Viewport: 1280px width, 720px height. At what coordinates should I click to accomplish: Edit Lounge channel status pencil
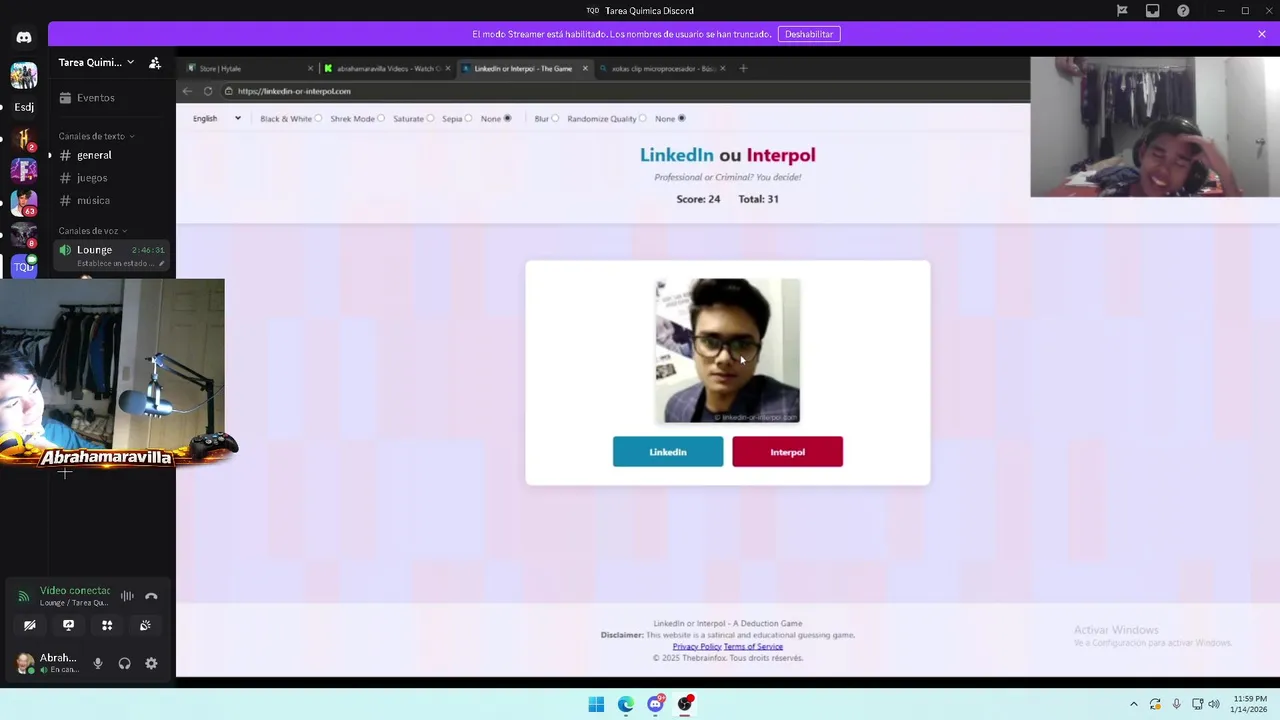coord(161,264)
